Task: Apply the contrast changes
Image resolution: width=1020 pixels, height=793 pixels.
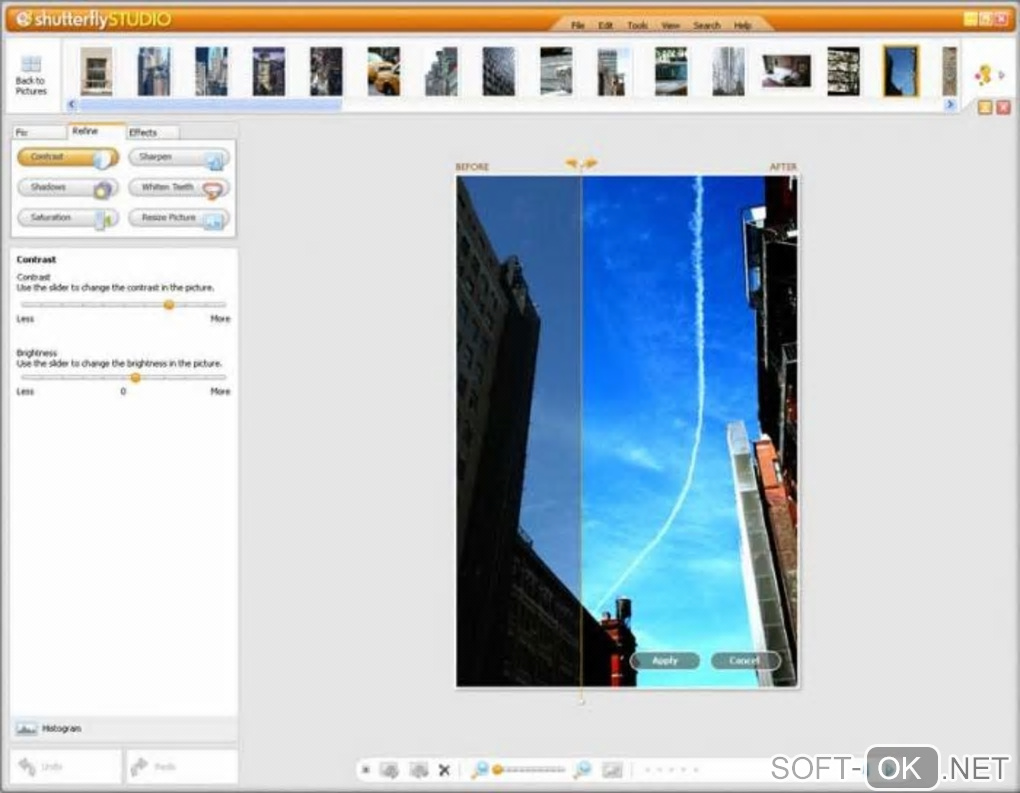Action: (x=665, y=661)
